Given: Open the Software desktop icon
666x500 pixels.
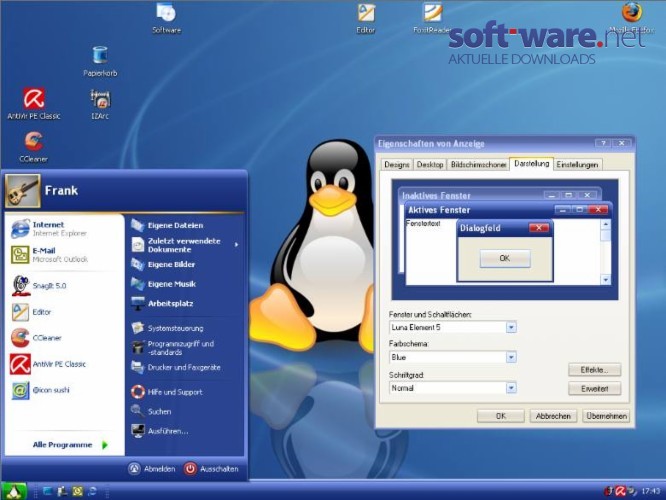Looking at the screenshot, I should (166, 18).
